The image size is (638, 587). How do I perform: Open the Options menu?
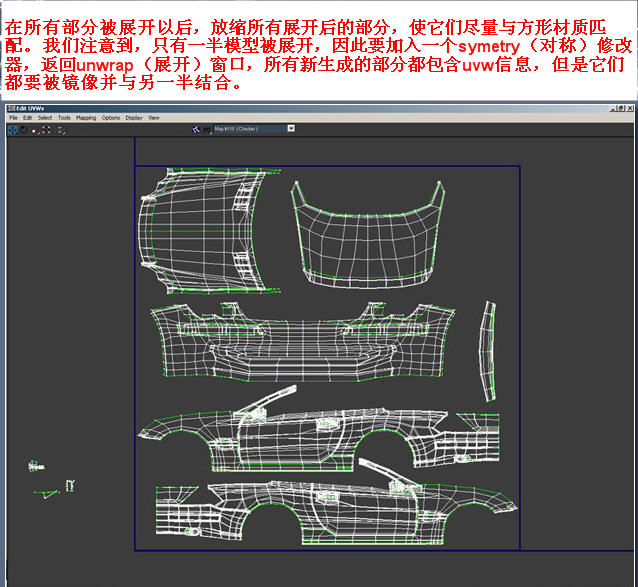110,118
